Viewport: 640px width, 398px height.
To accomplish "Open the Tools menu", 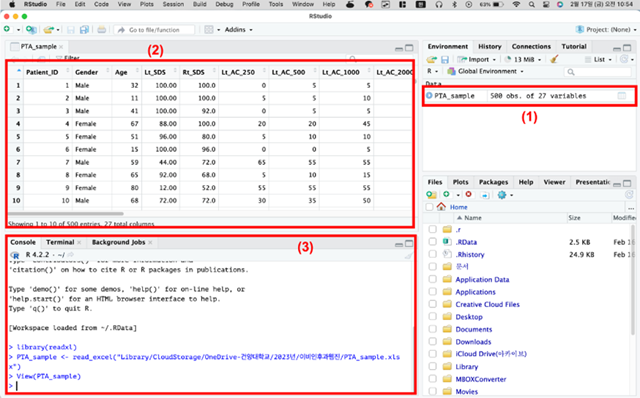I will pos(276,4).
